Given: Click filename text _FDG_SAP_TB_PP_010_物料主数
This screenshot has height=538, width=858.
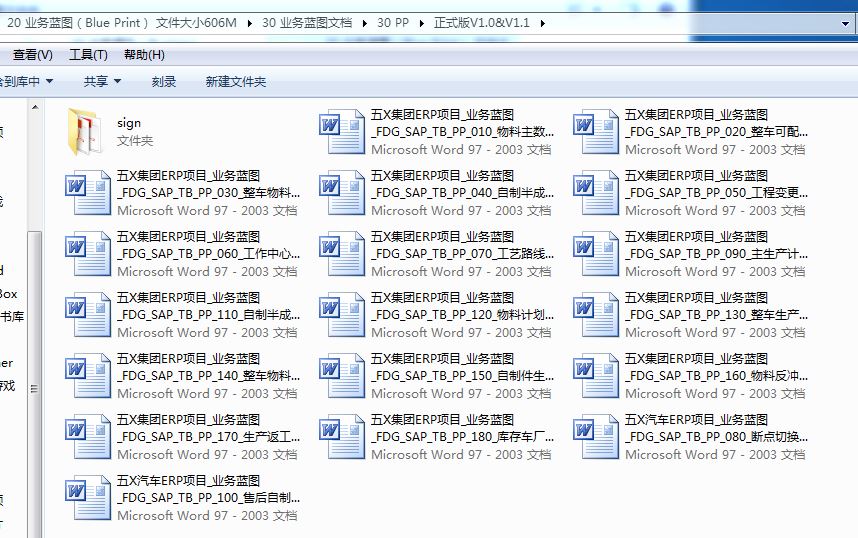Looking at the screenshot, I should click(x=462, y=132).
